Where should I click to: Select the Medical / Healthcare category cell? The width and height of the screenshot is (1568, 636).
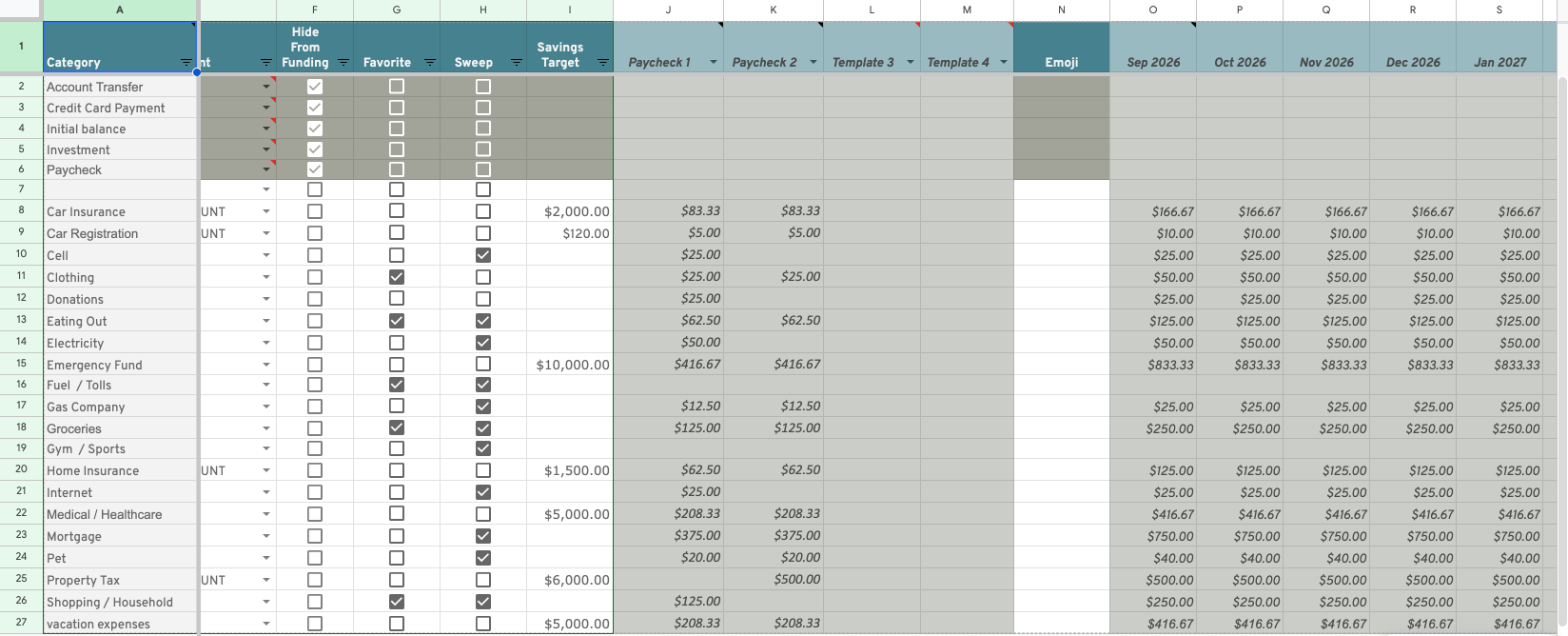point(120,514)
